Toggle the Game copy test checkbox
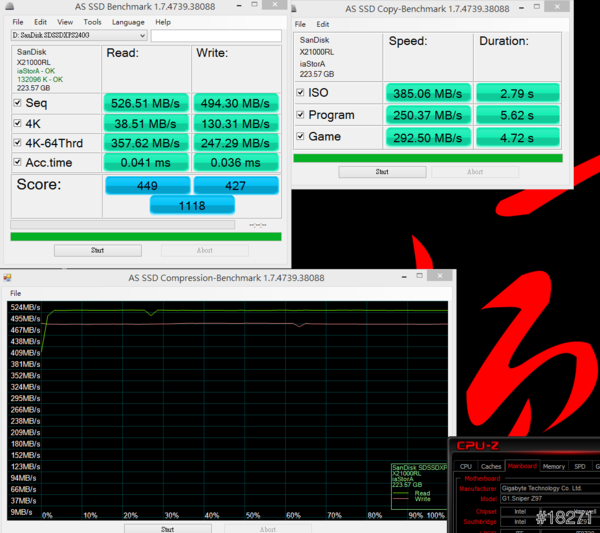 [x=301, y=137]
